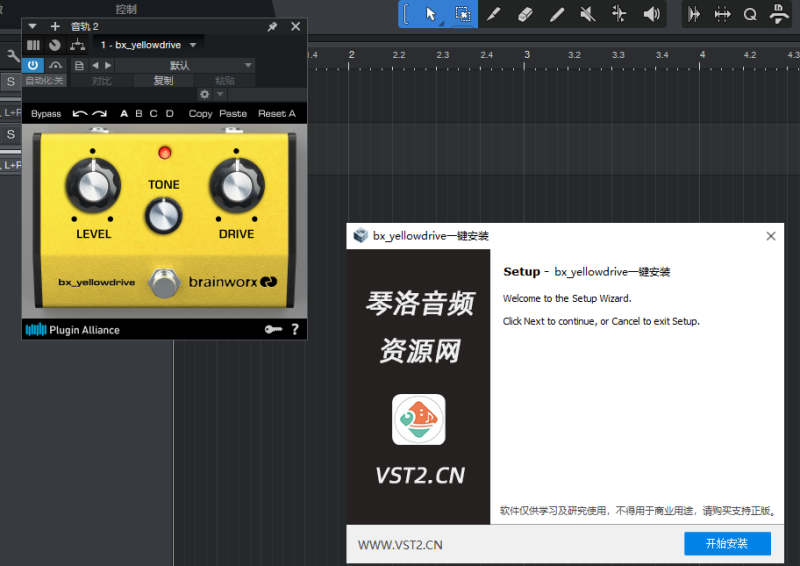The width and height of the screenshot is (800, 566).
Task: Click the Plugin Alliance logo
Action: tap(72, 330)
